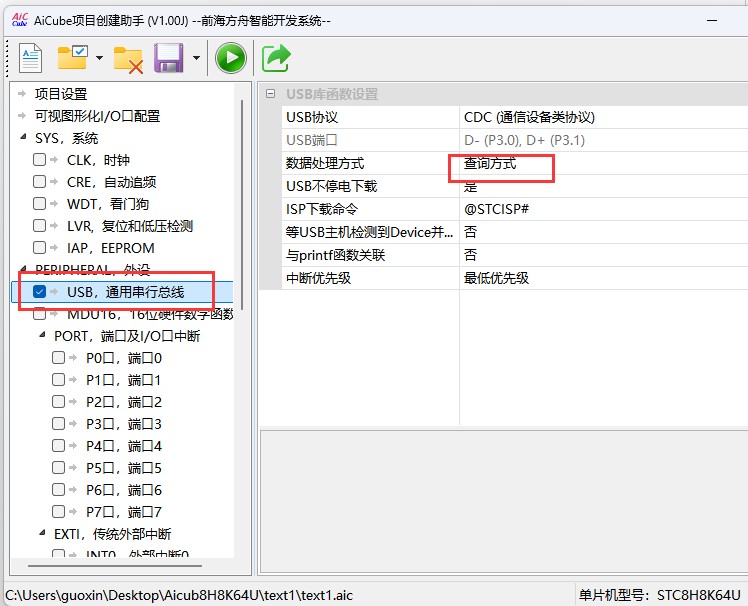Viewport: 748px width, 606px height.
Task: Click the tree panel horizontal scrollbar
Action: (115, 566)
